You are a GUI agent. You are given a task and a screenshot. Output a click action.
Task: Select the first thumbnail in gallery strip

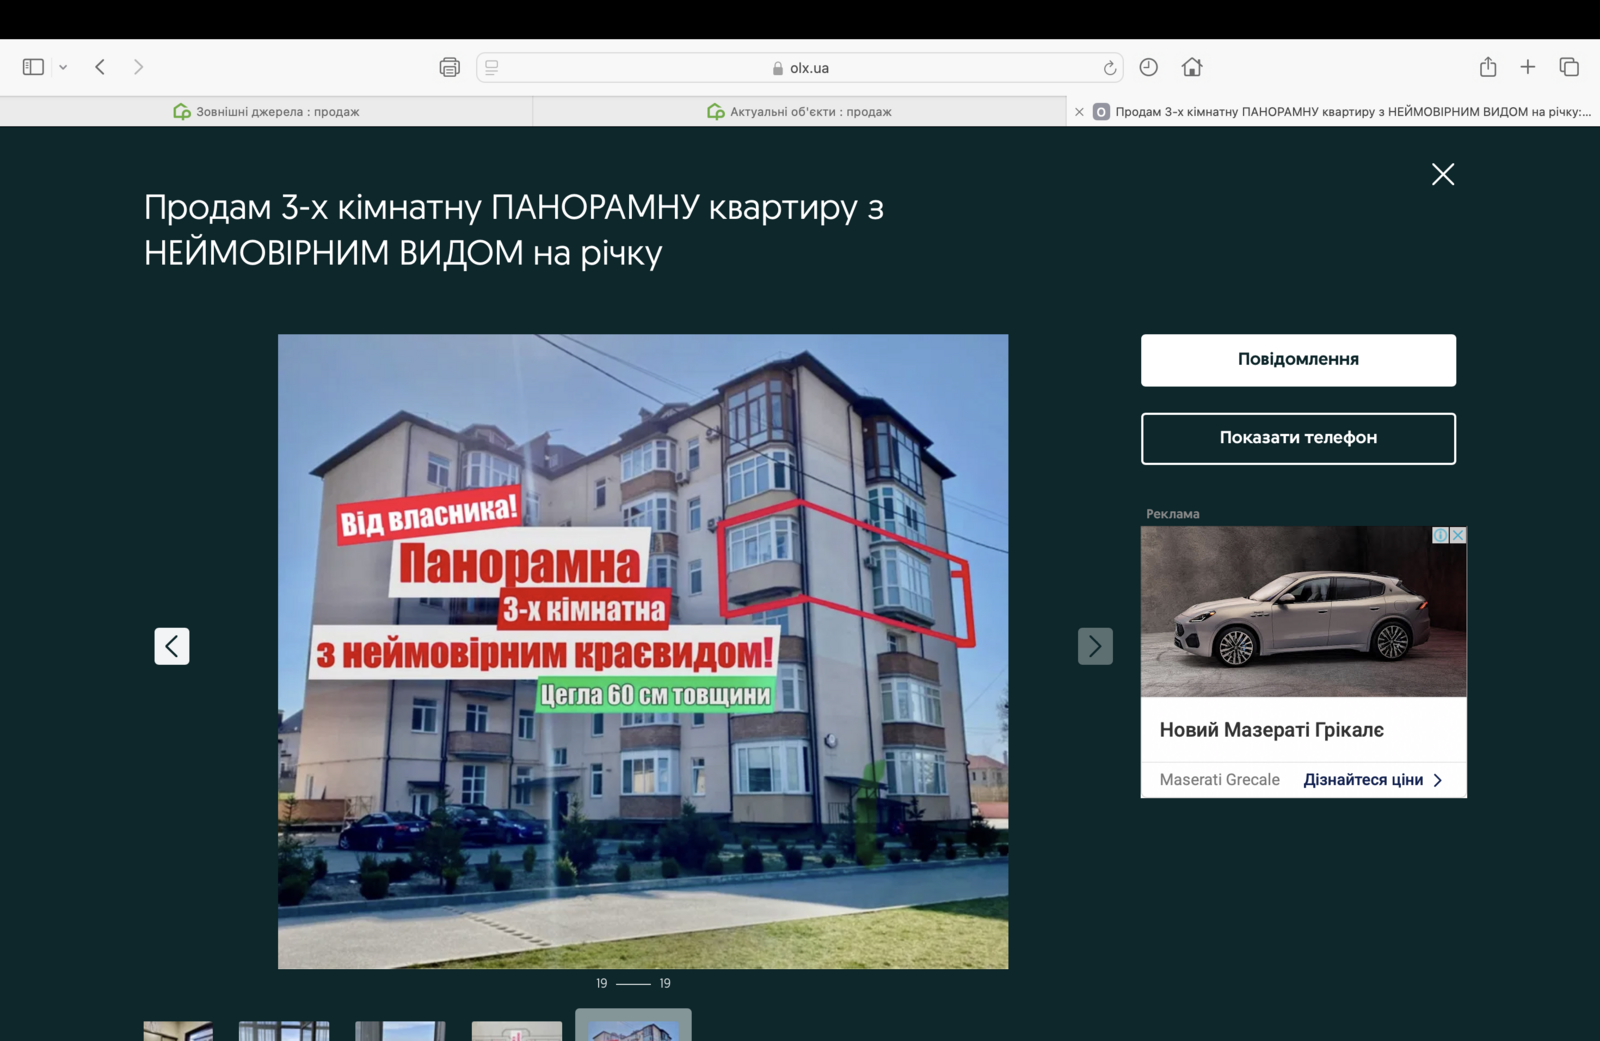[x=178, y=1031]
